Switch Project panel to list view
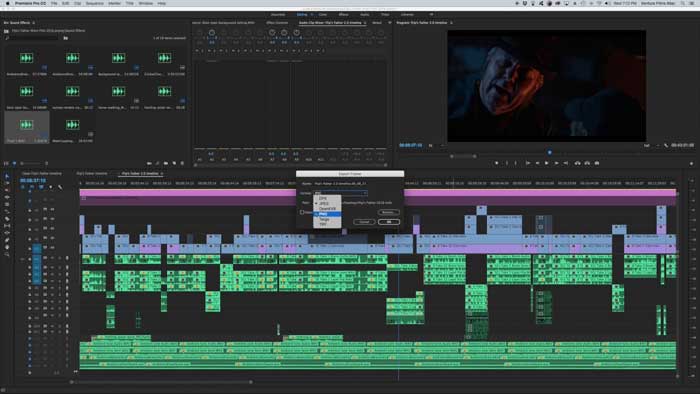 [x=6, y=163]
